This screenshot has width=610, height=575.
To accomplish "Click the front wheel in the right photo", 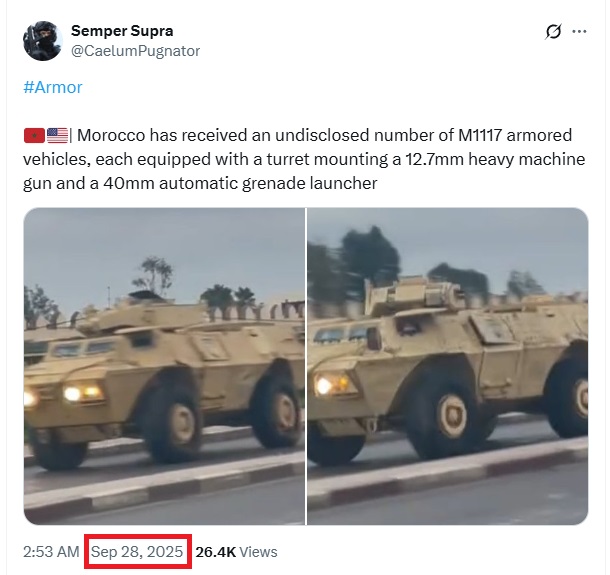I will pos(450,417).
